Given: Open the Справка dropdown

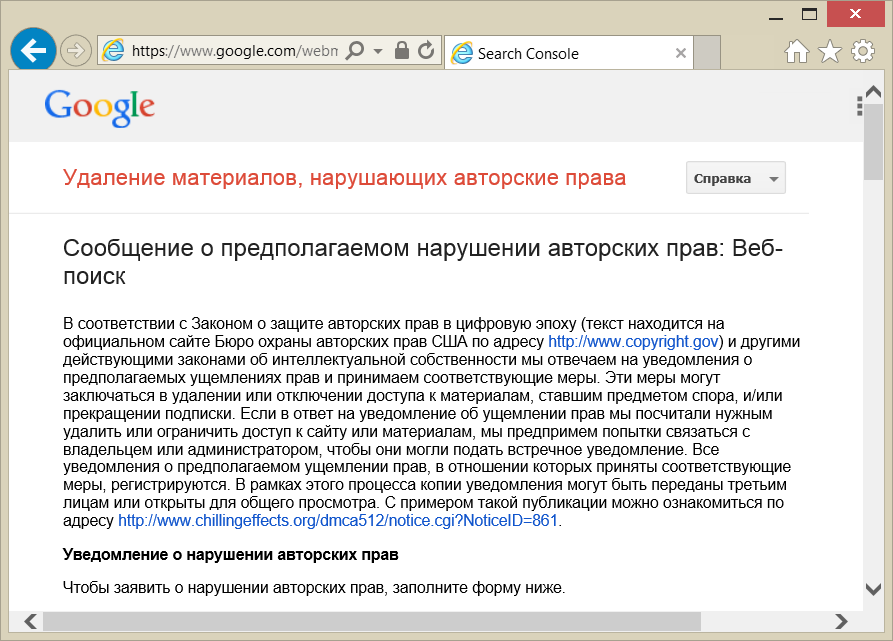Looking at the screenshot, I should (736, 178).
